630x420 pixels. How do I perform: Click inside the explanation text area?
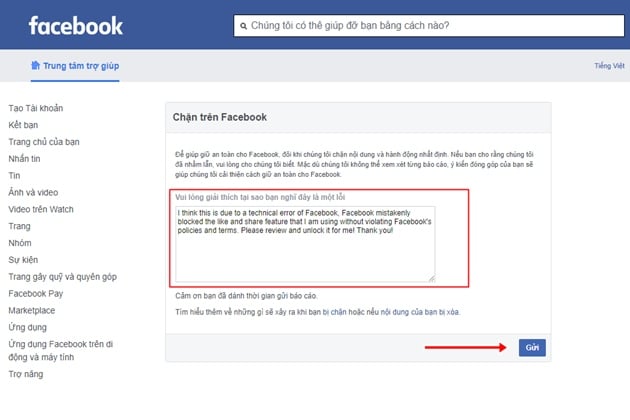[305, 244]
